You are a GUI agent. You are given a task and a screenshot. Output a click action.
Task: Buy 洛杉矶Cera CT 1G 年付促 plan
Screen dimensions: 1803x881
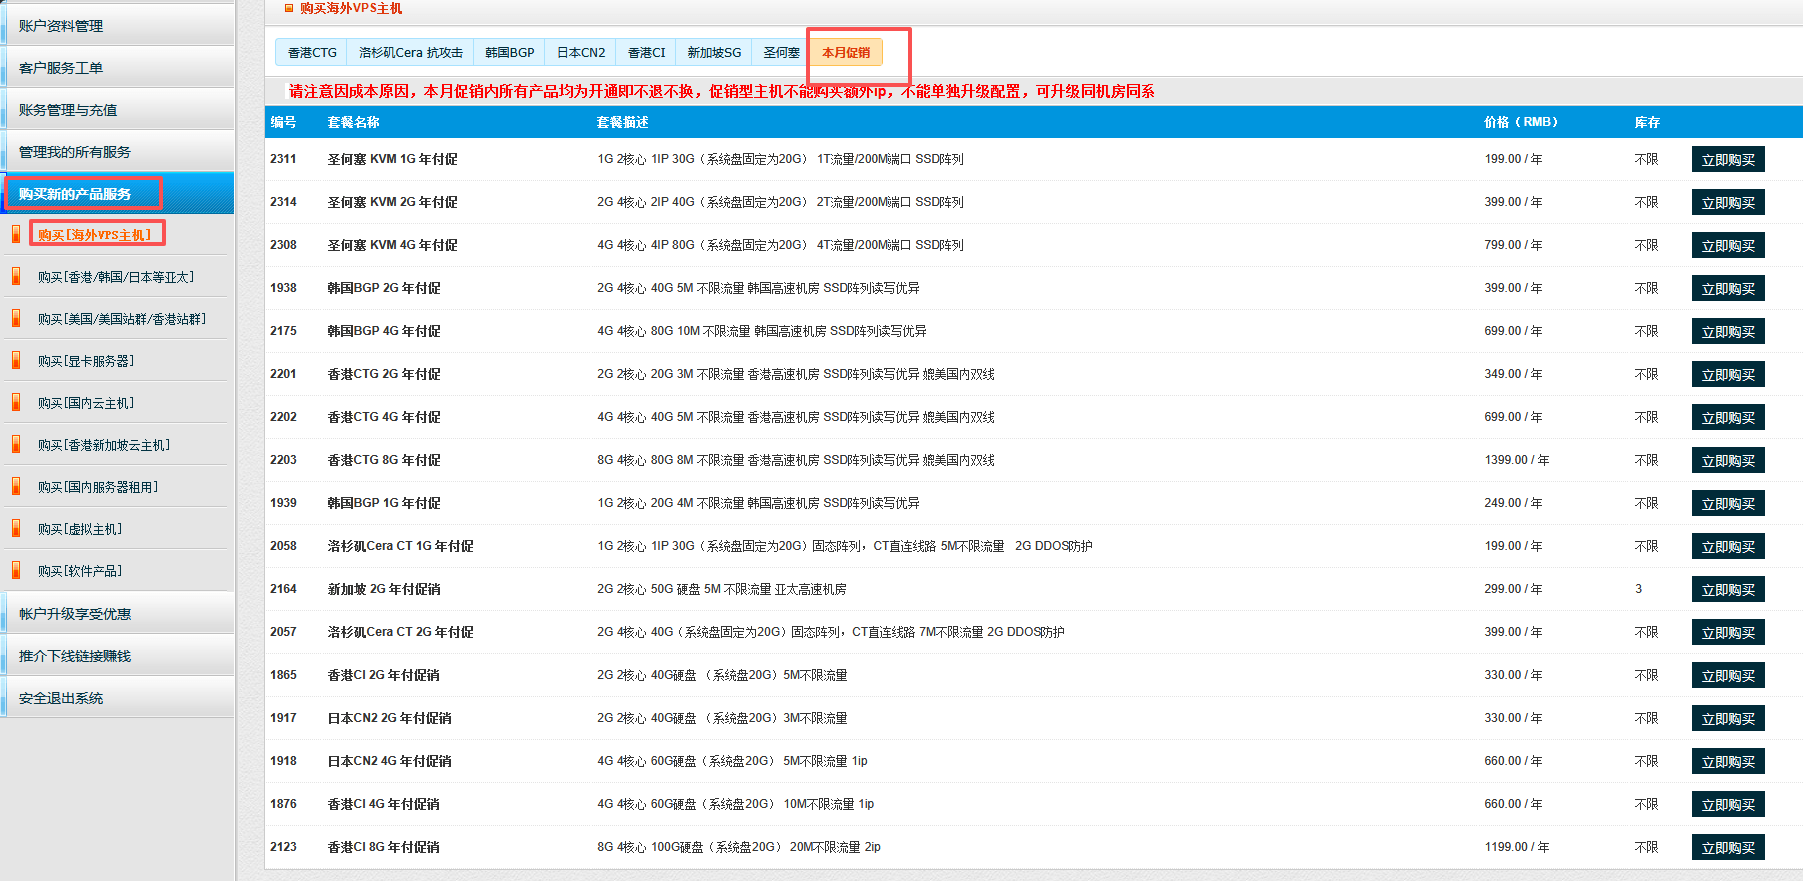(1728, 547)
